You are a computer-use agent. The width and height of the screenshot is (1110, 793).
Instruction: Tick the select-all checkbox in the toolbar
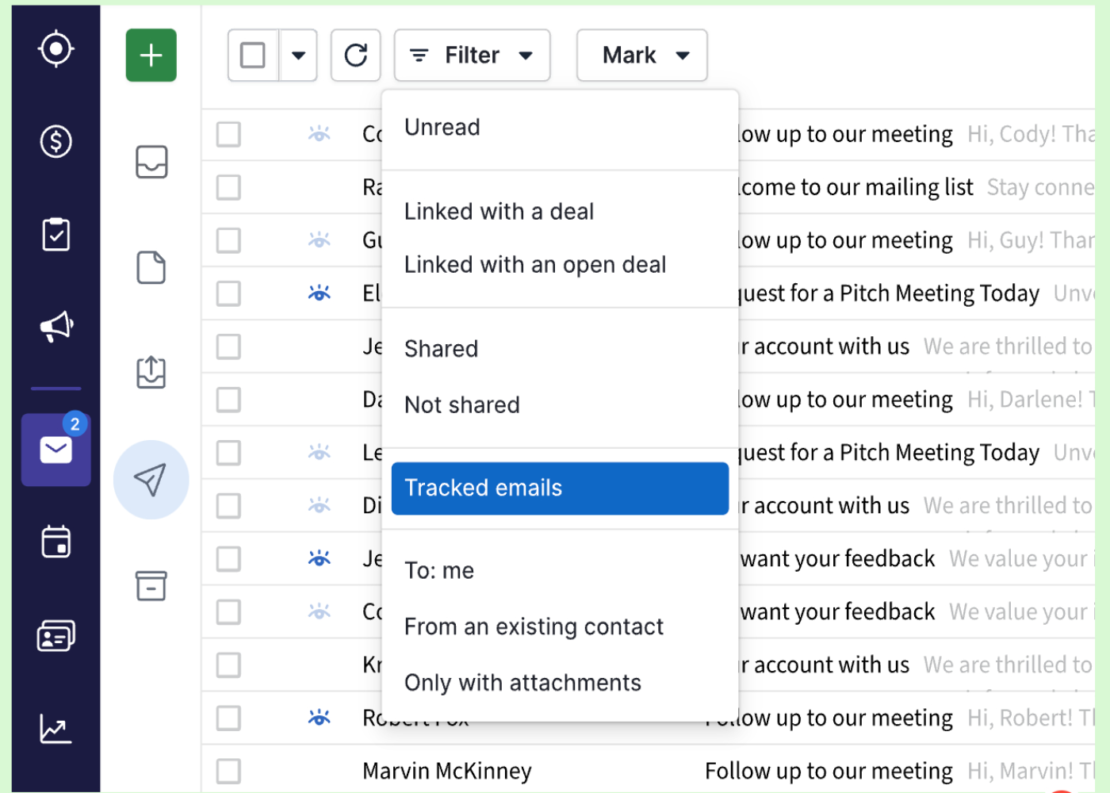[252, 55]
